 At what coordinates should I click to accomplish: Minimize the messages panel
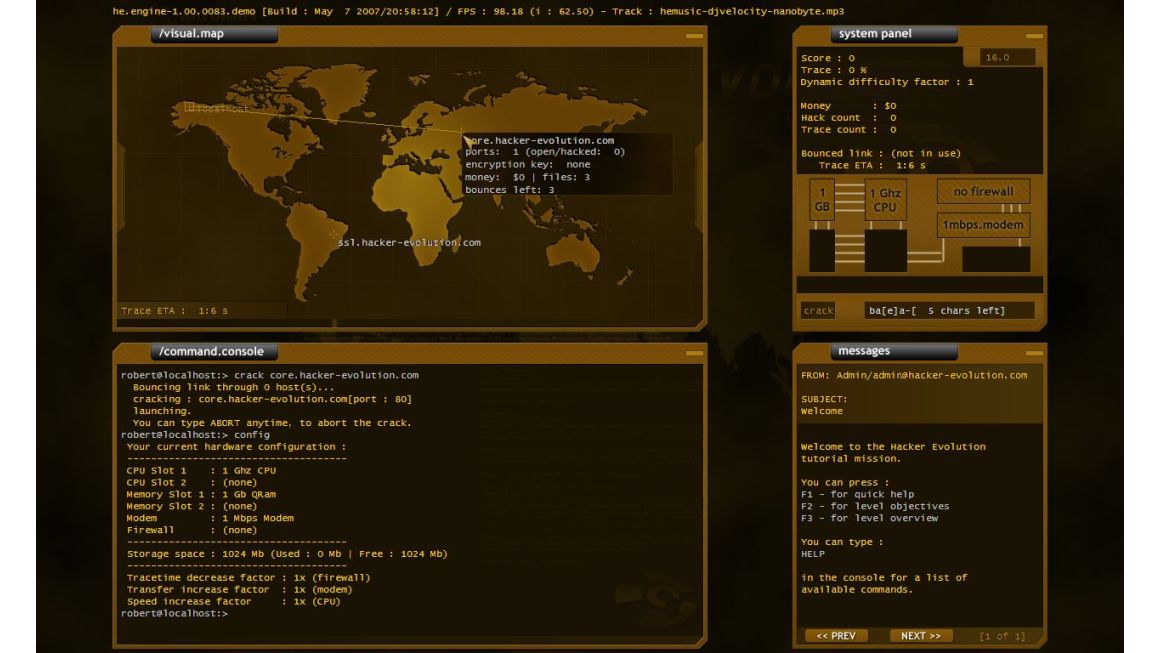click(x=1034, y=353)
